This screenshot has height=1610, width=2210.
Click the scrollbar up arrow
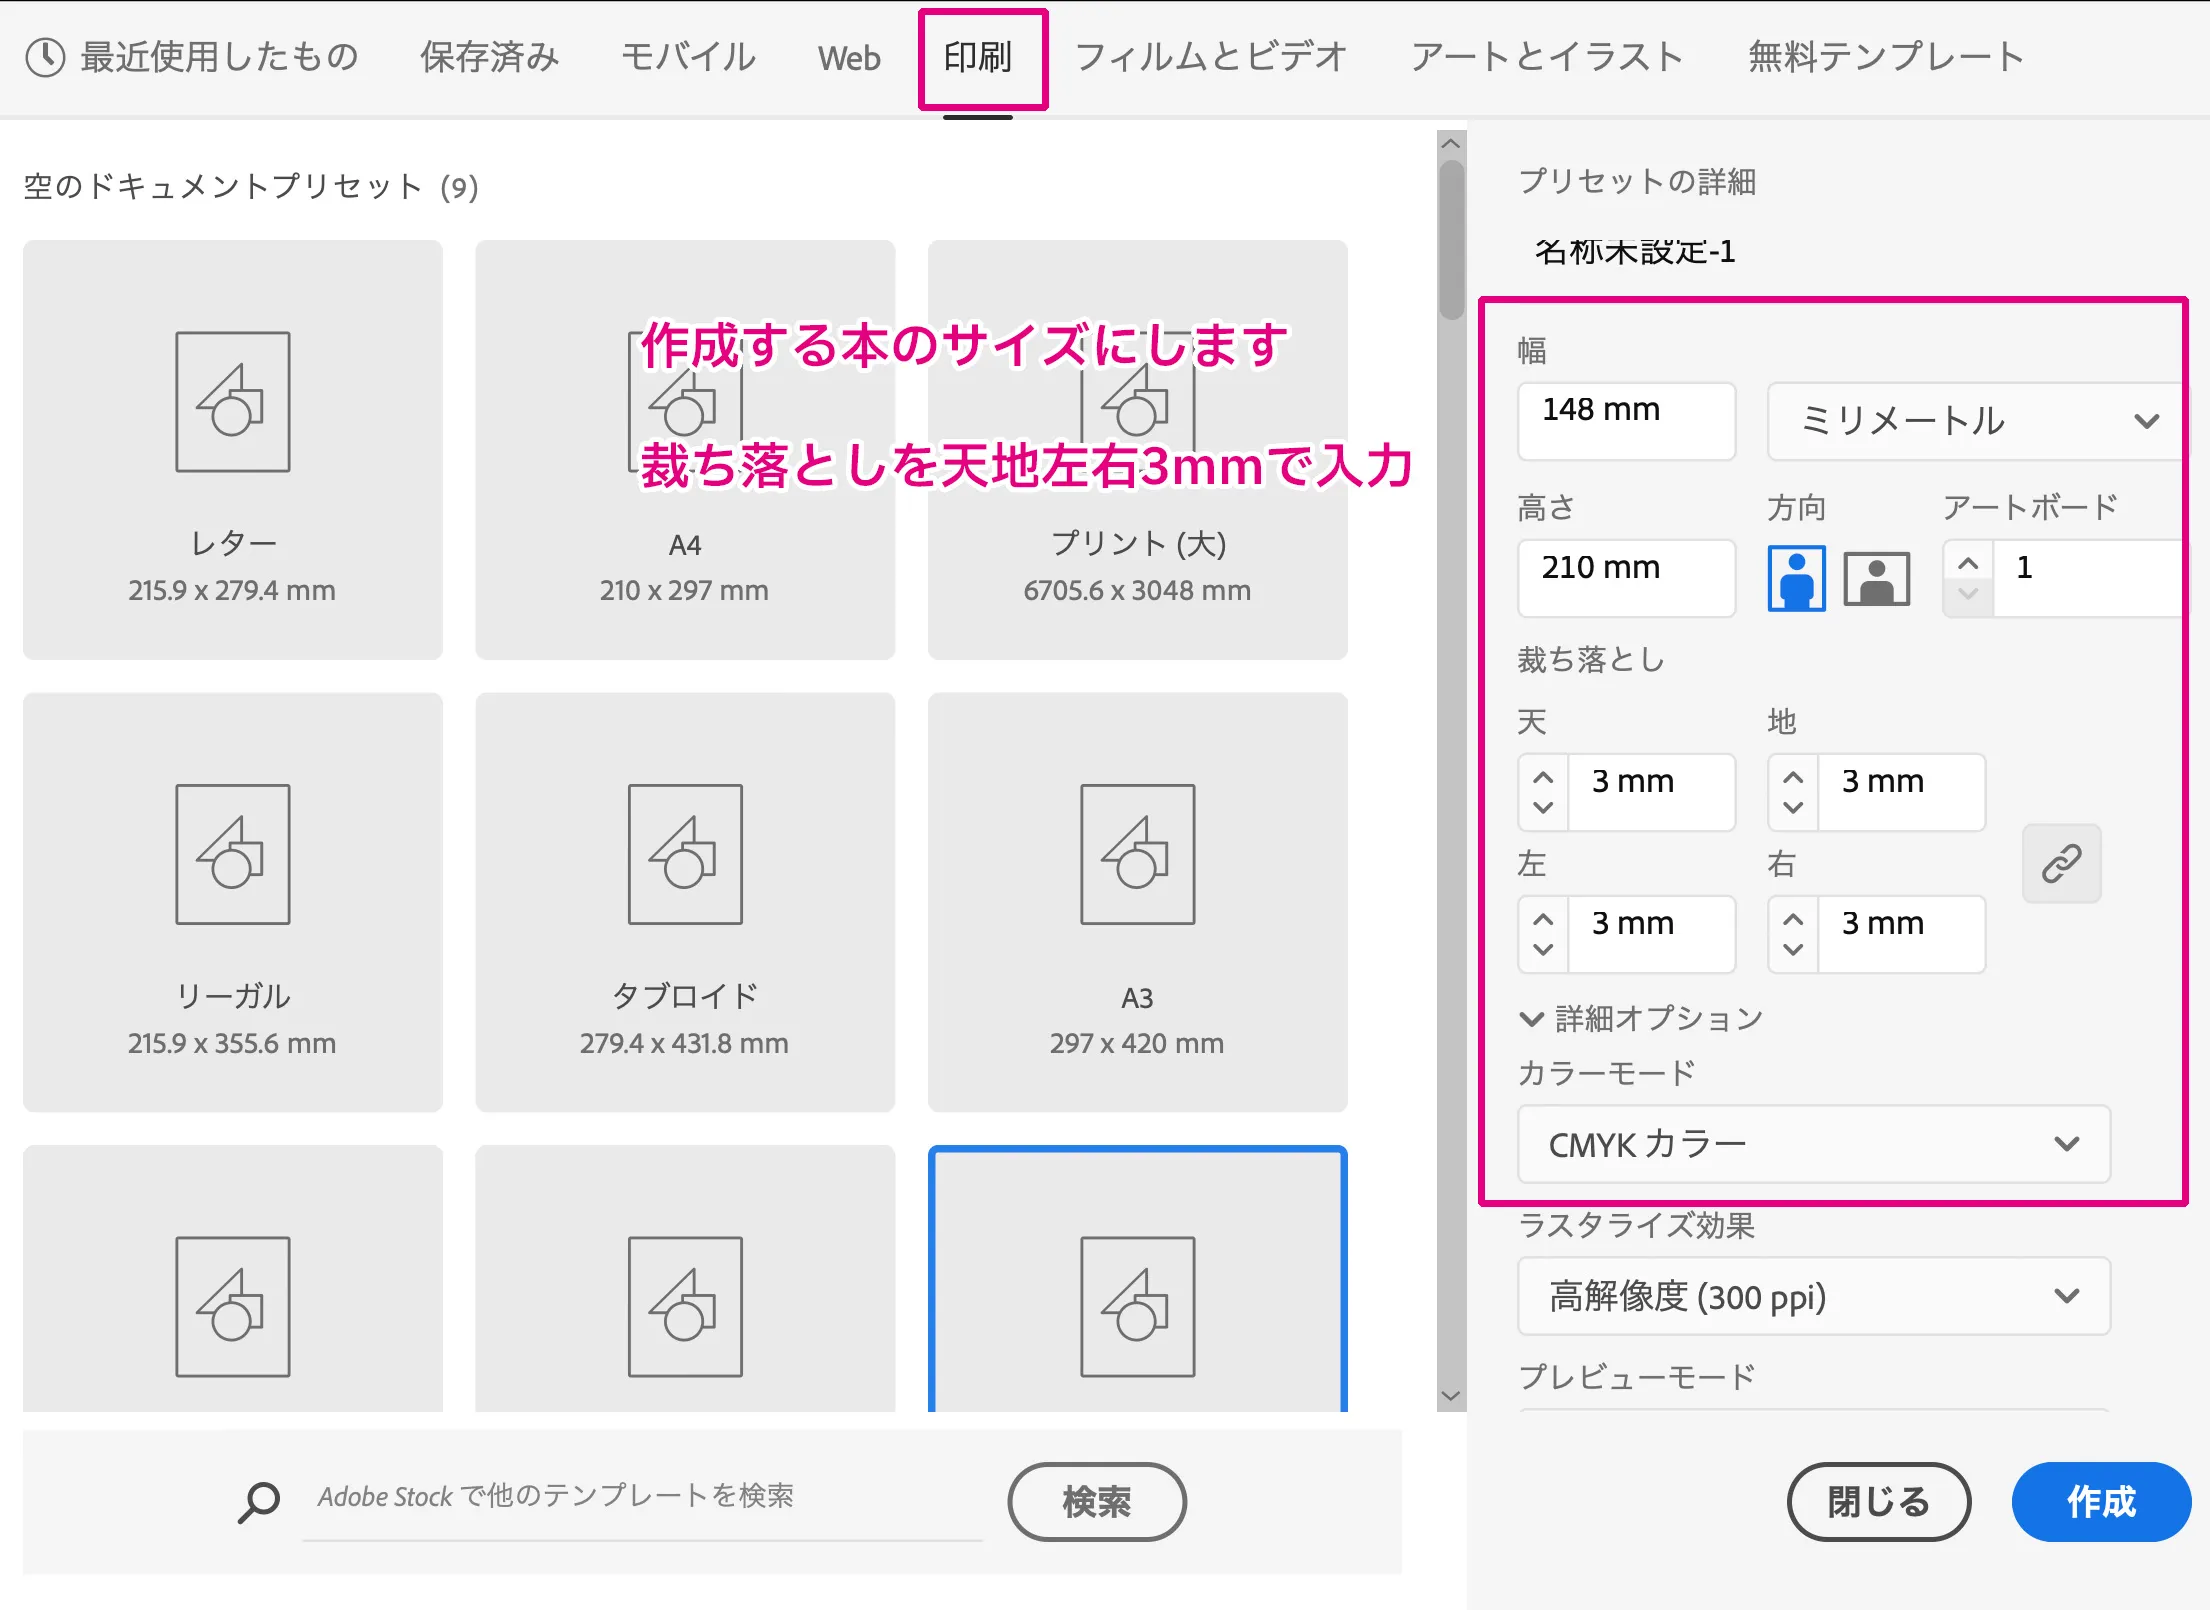pyautogui.click(x=1451, y=144)
